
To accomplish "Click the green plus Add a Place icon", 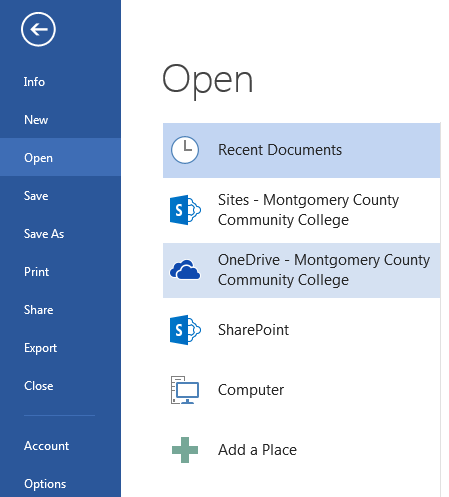I will point(185,450).
